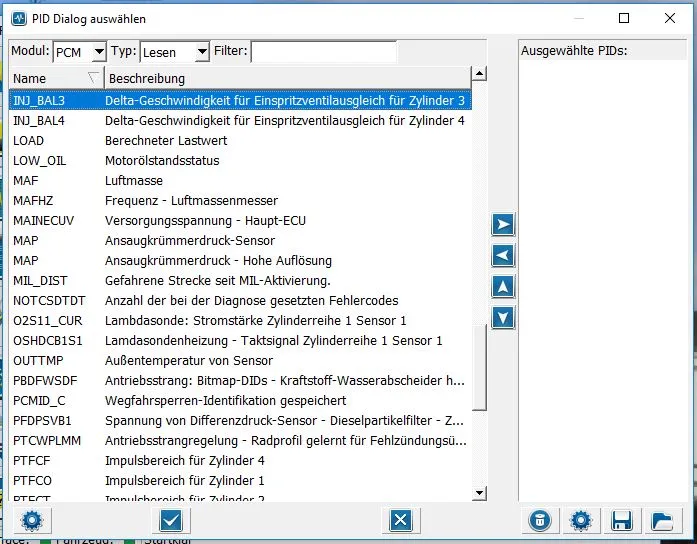Click the trash icon to clear PIDs

539,520
